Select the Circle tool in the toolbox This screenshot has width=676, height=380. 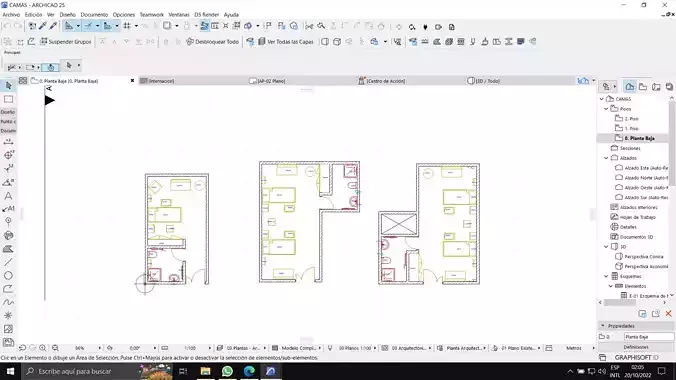coord(8,276)
